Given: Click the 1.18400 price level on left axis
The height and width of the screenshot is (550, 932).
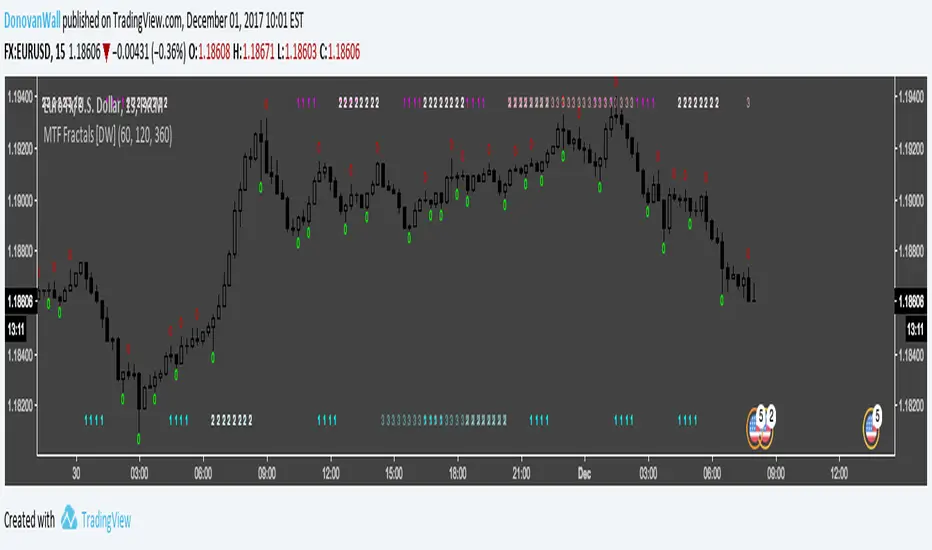Looking at the screenshot, I should 21,355.
